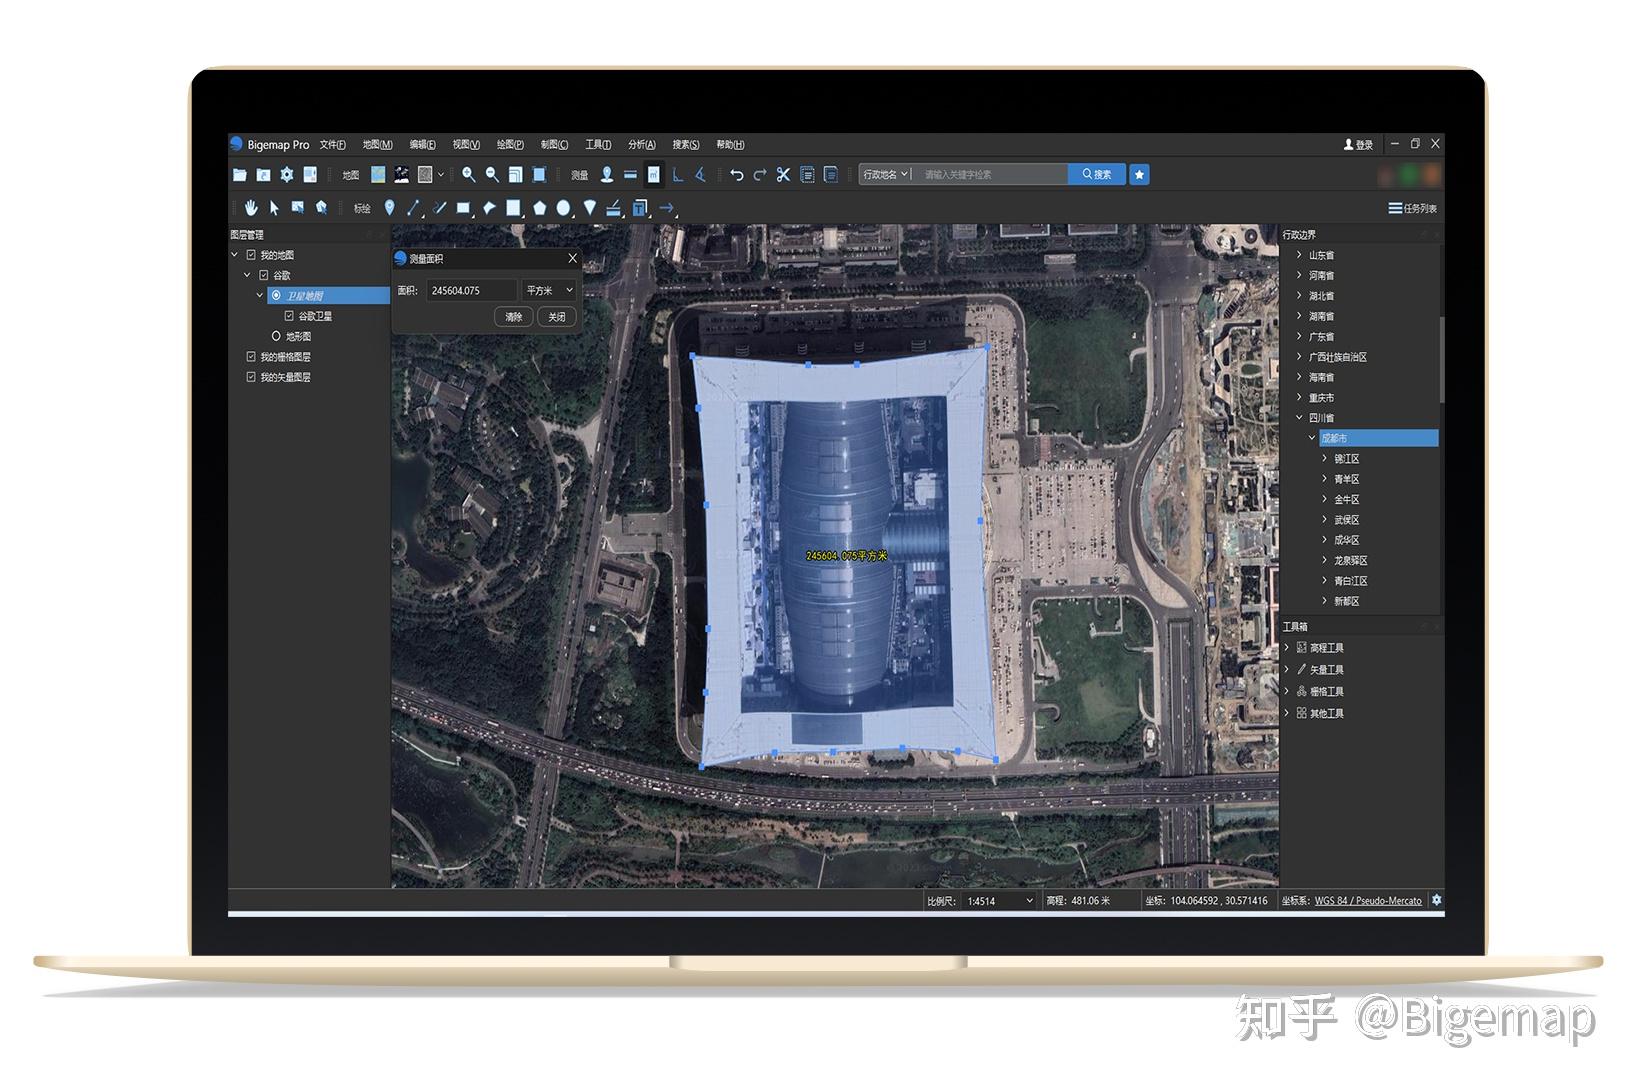Open the 平方米 unit dropdown
This screenshot has height=1092, width=1638.
(548, 291)
